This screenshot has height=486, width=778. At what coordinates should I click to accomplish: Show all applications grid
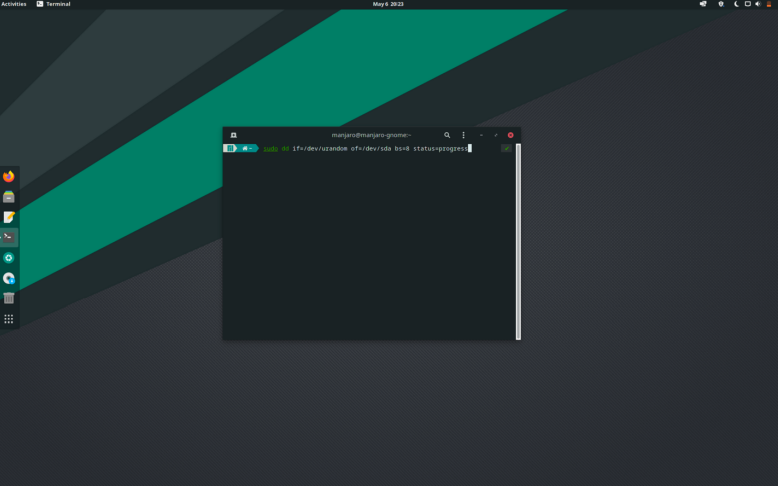coord(9,319)
